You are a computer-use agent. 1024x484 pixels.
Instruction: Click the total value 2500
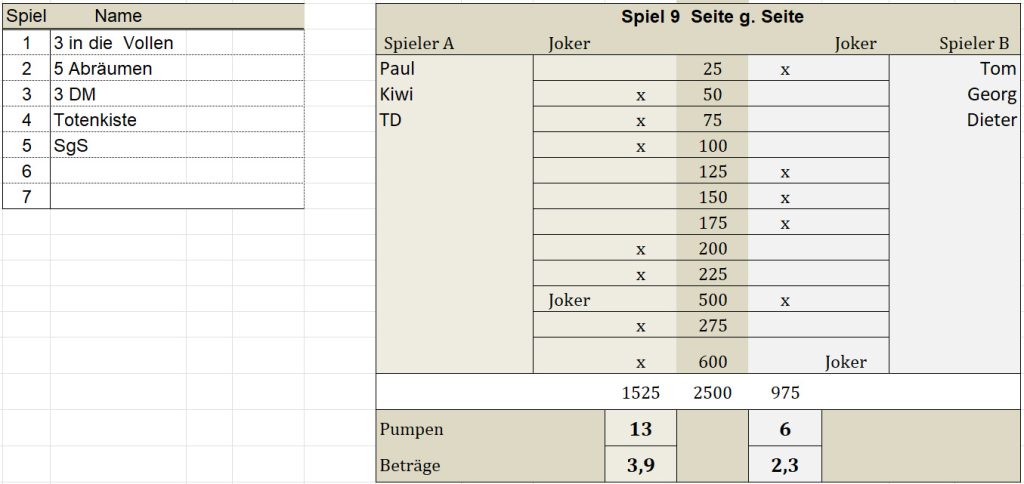point(712,393)
